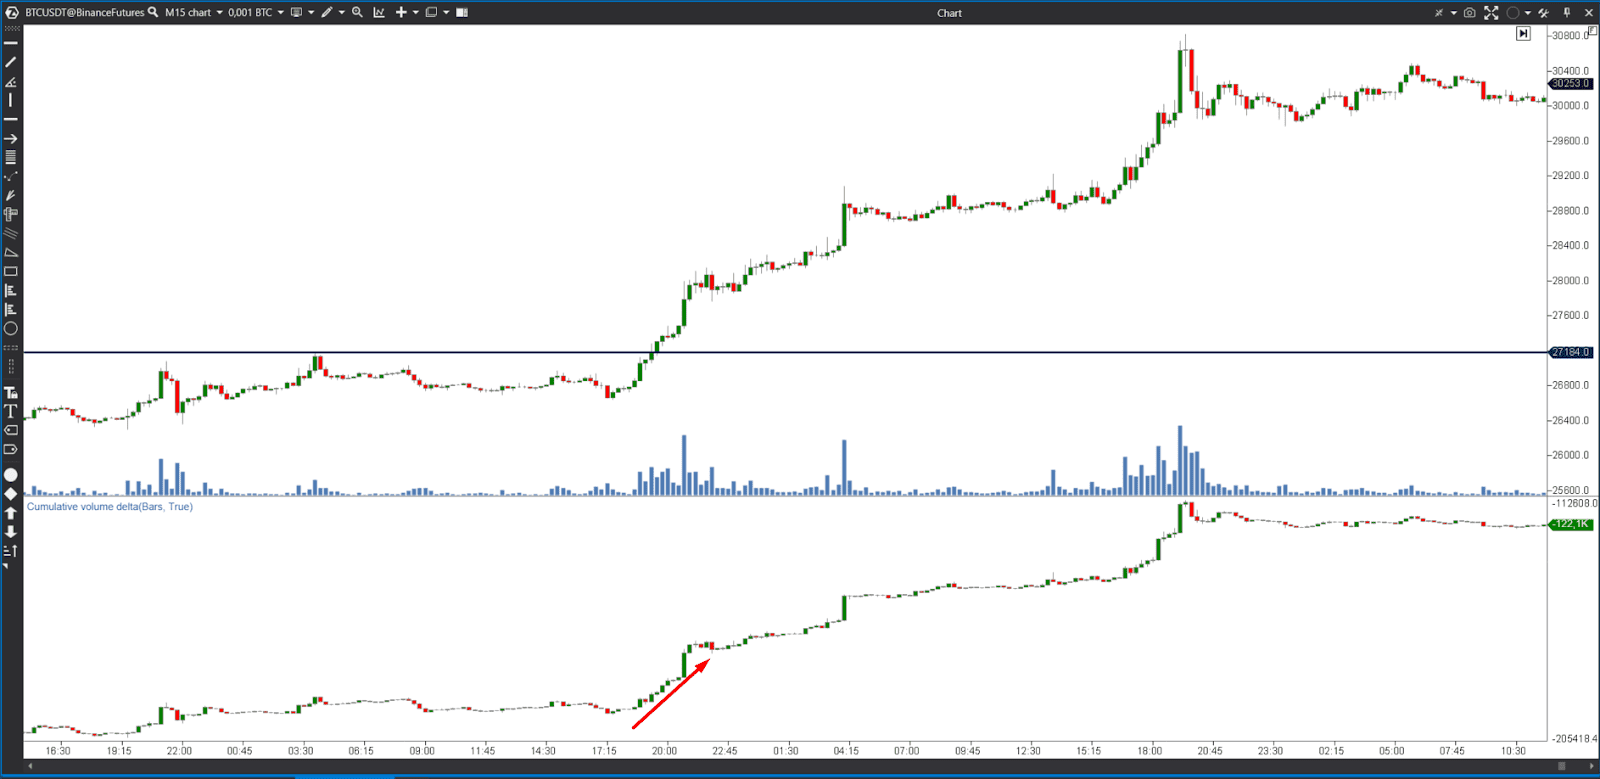Click the circle color indicator in title bar
The height and width of the screenshot is (779, 1600).
point(1513,13)
